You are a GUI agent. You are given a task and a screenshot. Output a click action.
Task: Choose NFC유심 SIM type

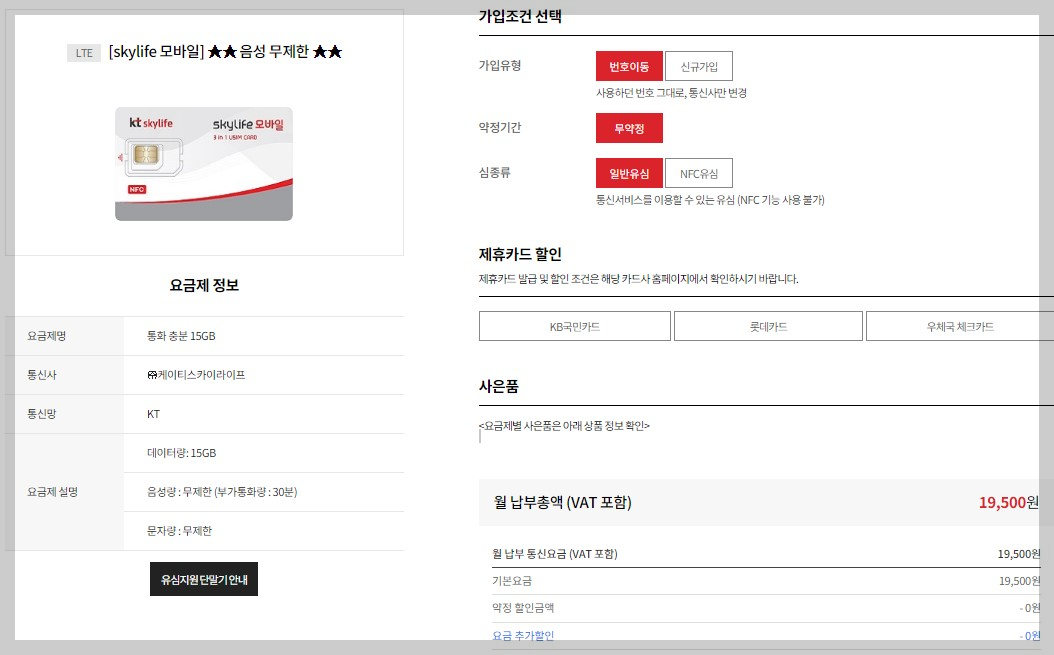click(699, 173)
